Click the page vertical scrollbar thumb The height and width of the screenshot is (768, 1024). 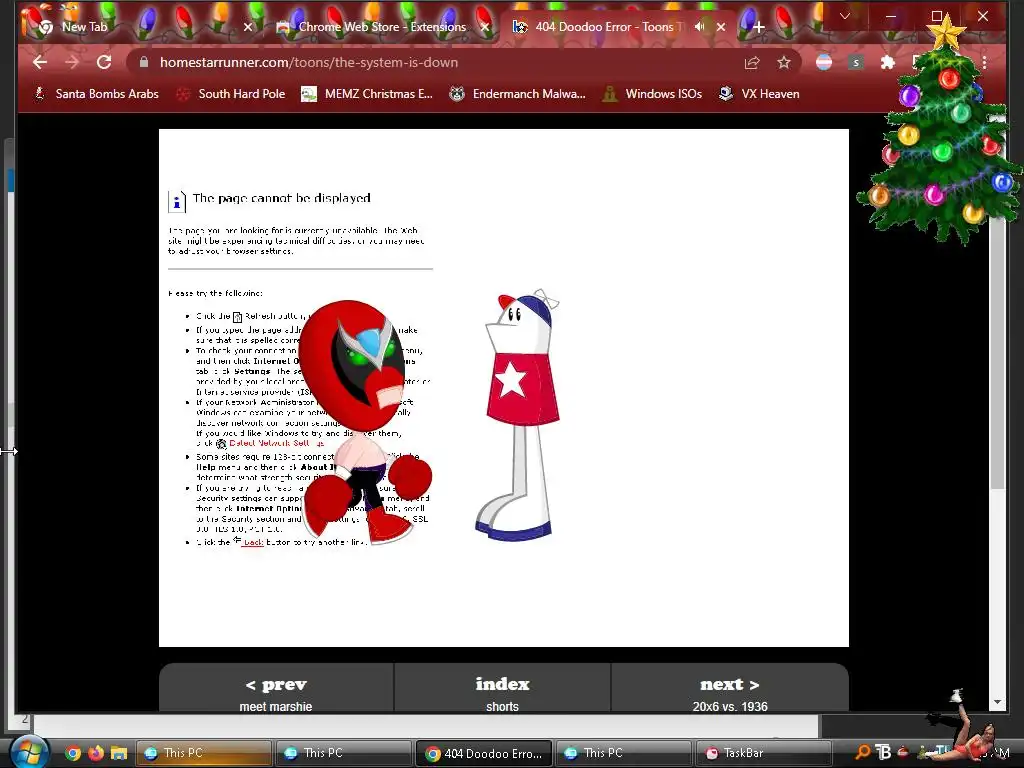click(x=997, y=353)
